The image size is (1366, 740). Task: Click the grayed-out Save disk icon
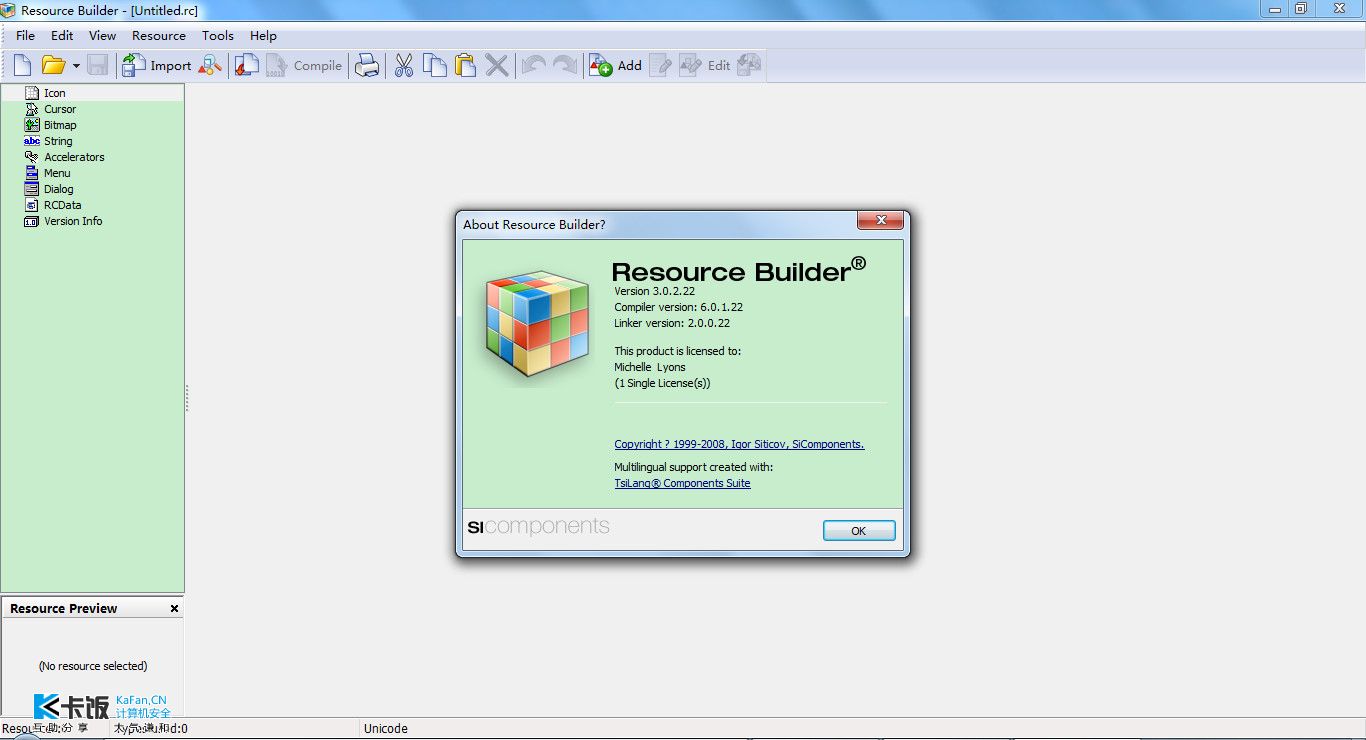pyautogui.click(x=98, y=66)
